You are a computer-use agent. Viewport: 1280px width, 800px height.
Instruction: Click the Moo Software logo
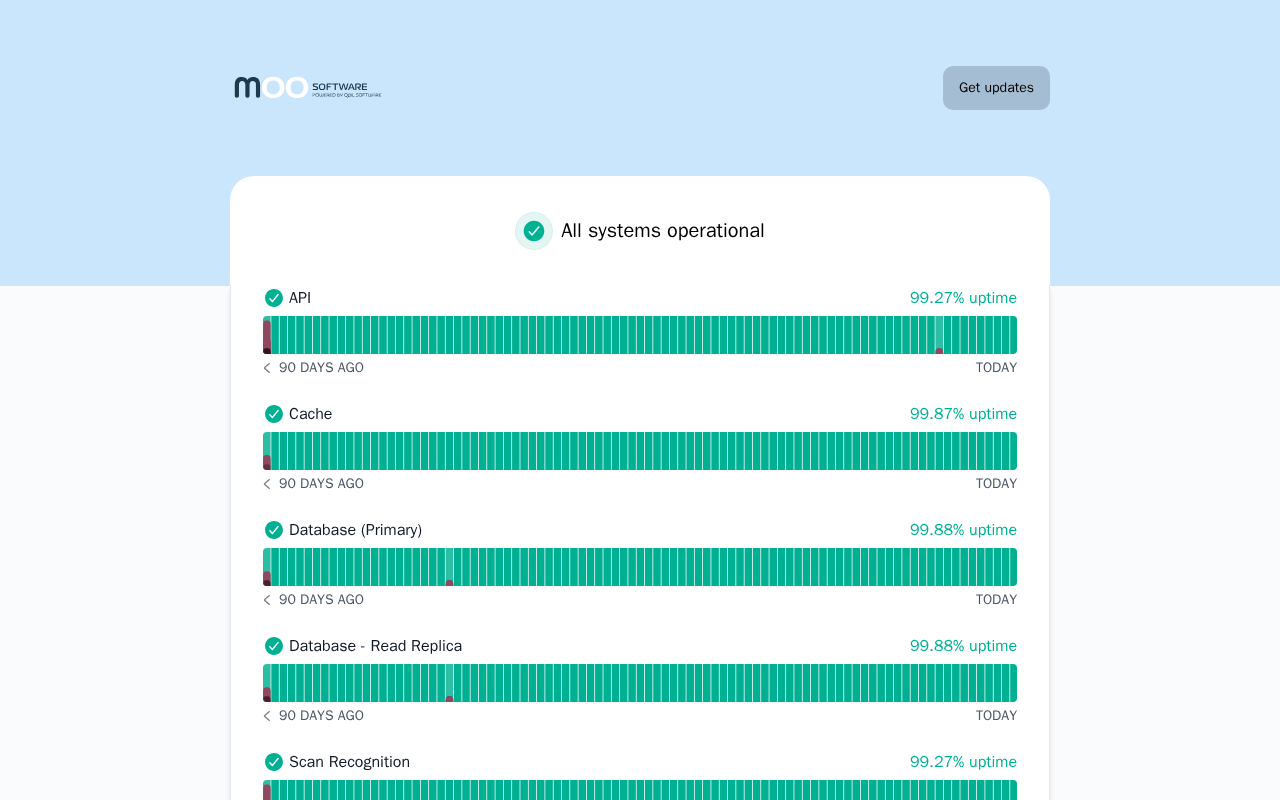click(308, 88)
